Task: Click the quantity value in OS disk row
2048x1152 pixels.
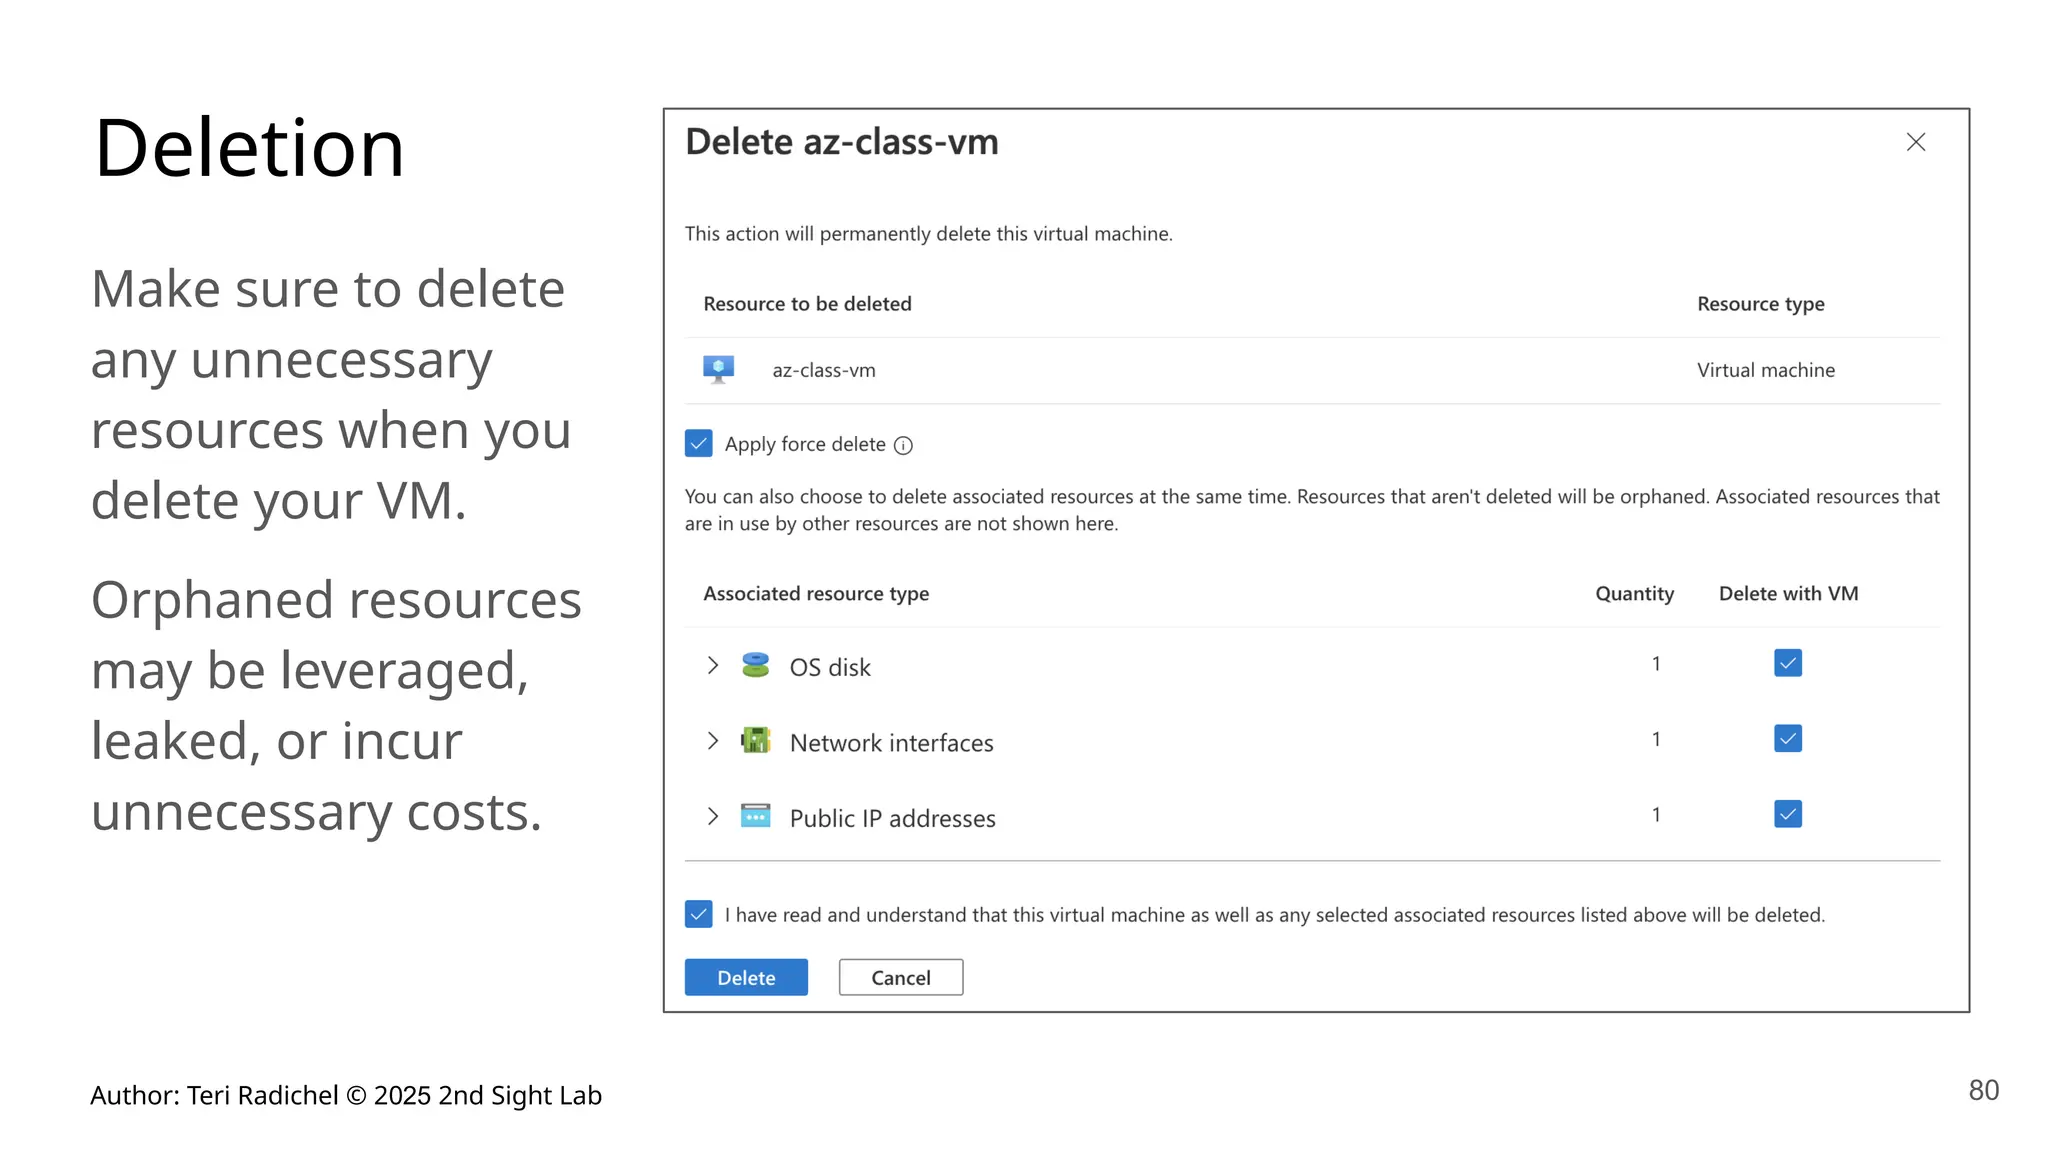Action: (x=1656, y=664)
